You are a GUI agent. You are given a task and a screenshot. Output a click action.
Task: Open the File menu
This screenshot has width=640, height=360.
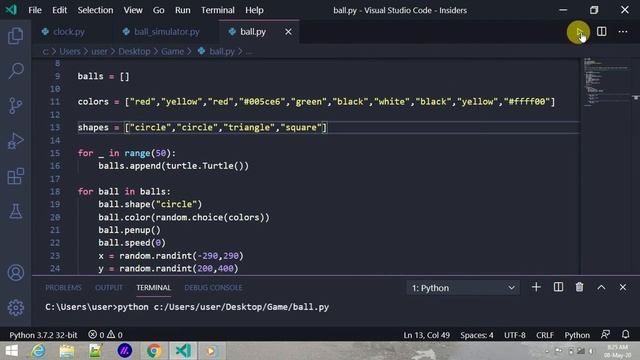click(x=35, y=10)
